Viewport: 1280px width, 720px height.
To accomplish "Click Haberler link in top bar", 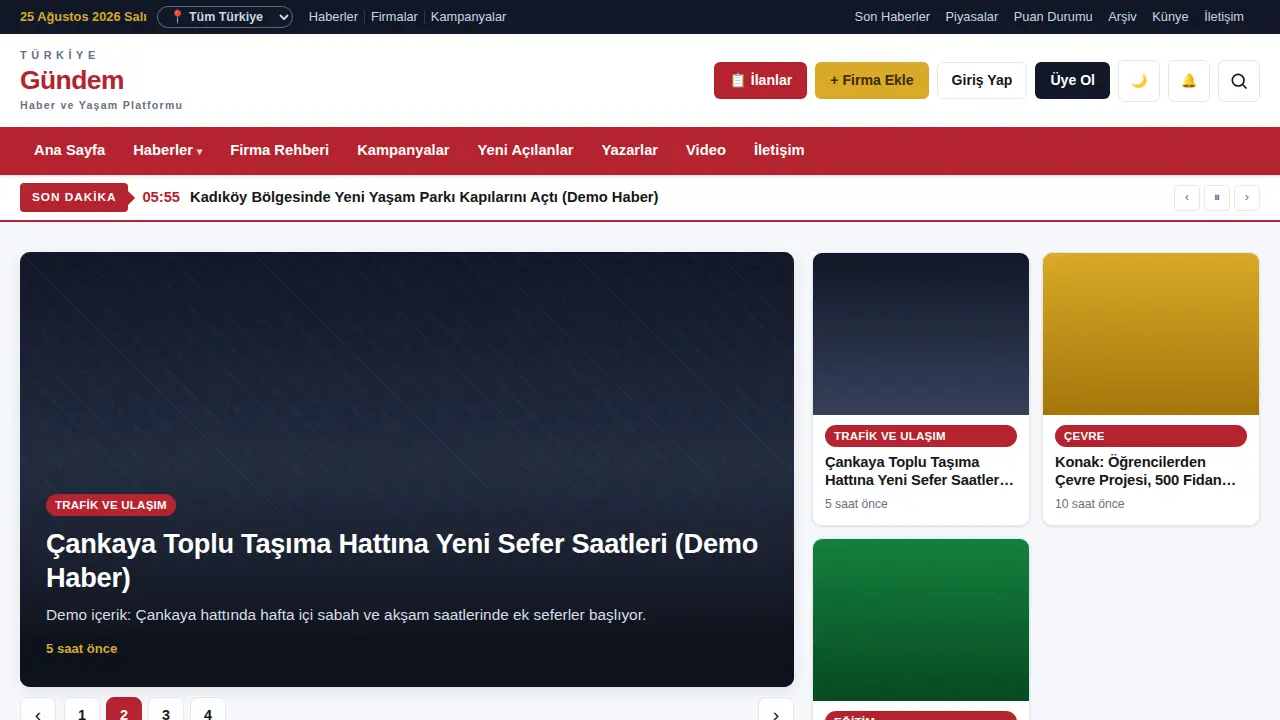I will (x=333, y=17).
